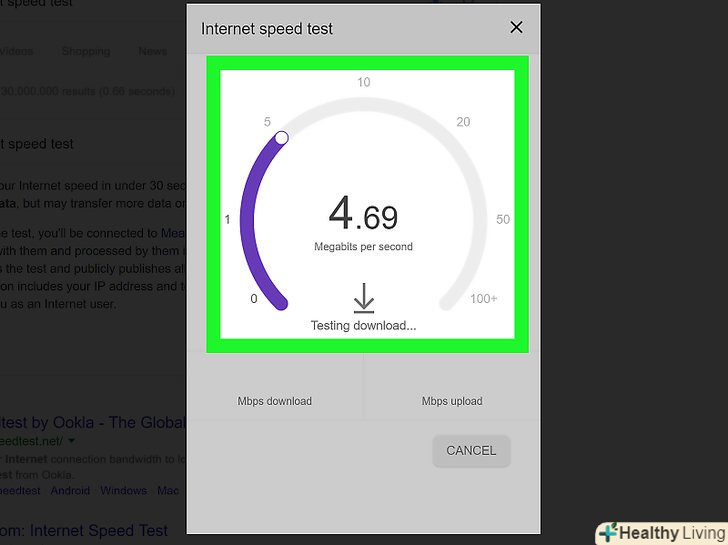
Task: Click the Internet Speed Test result link
Action: [x=84, y=531]
